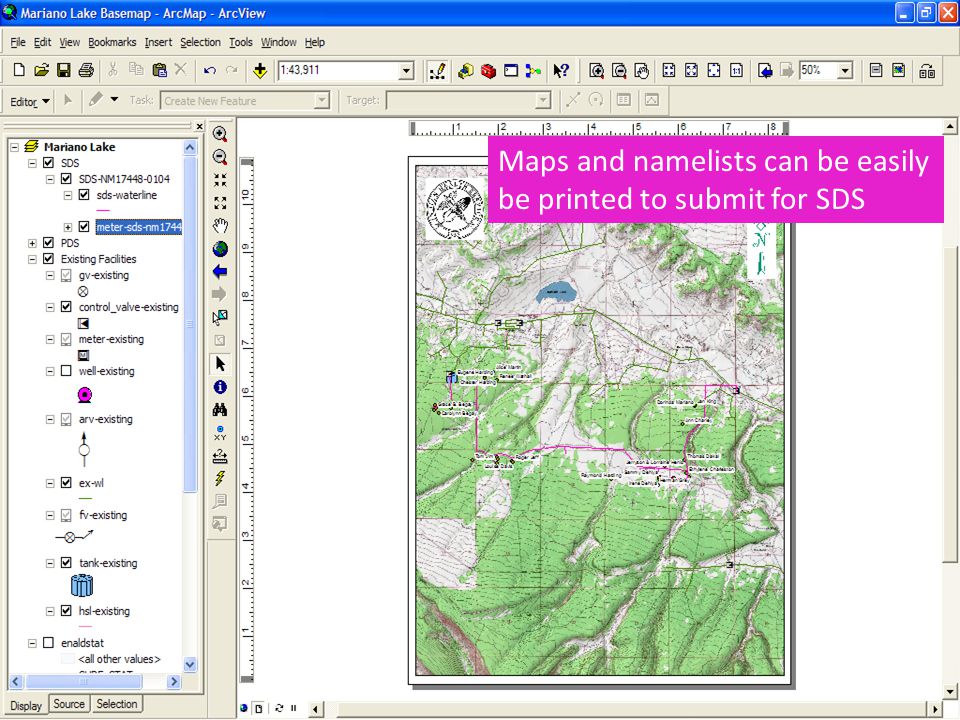Image resolution: width=960 pixels, height=720 pixels.
Task: Click the tank-existing blue tank symbol
Action: pos(81,586)
